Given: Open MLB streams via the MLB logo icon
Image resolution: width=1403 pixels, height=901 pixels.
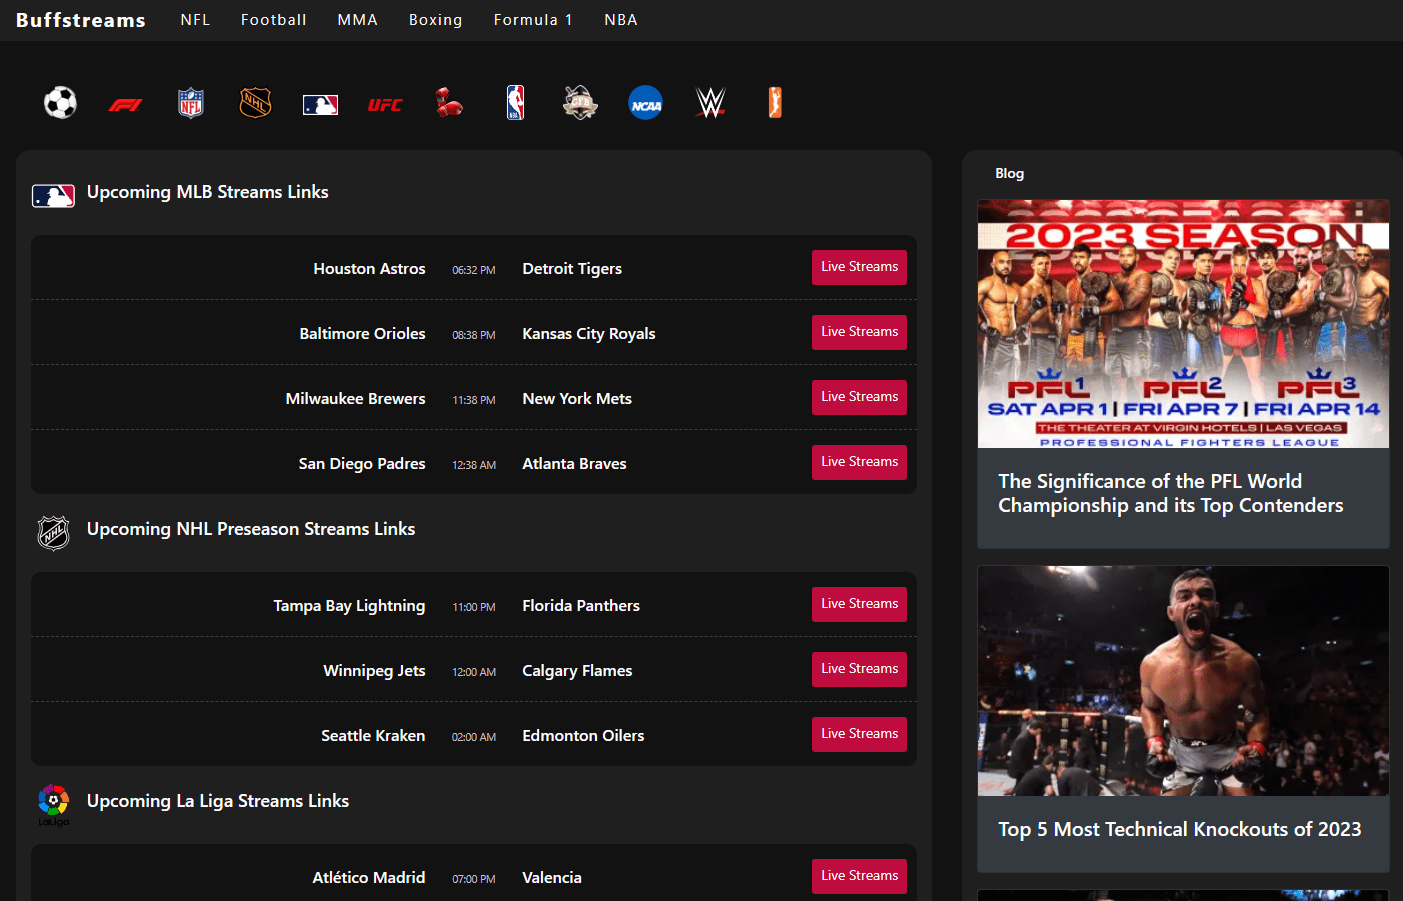Looking at the screenshot, I should [320, 102].
